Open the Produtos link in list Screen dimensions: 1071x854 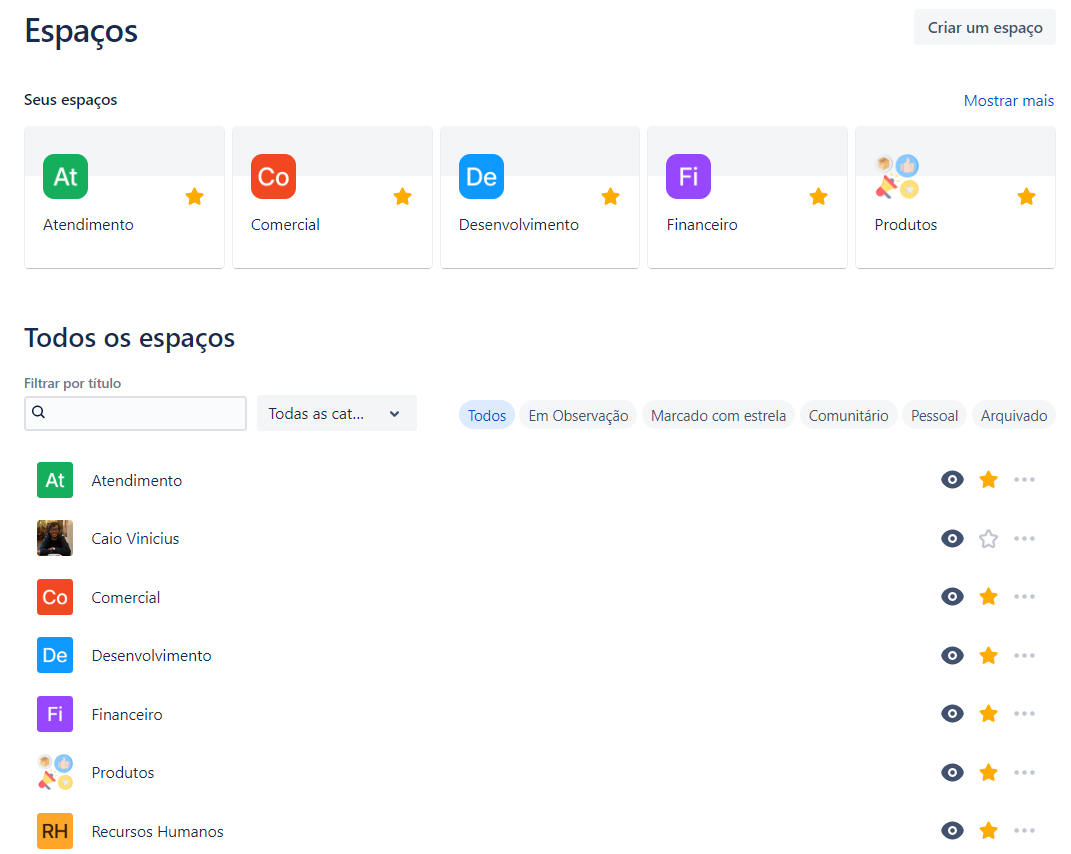pyautogui.click(x=123, y=772)
